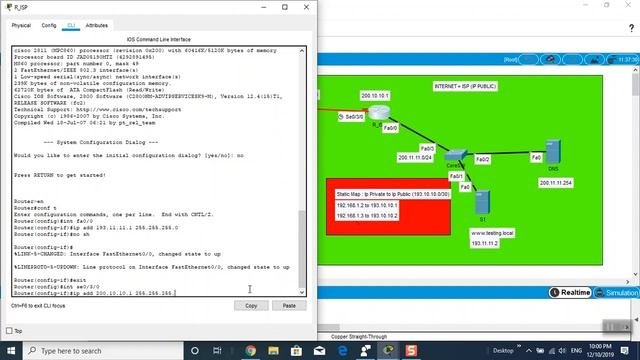Screen dimensions: 640x360
Task: Click workspace vertical scrollbar down arrow
Action: point(636,274)
